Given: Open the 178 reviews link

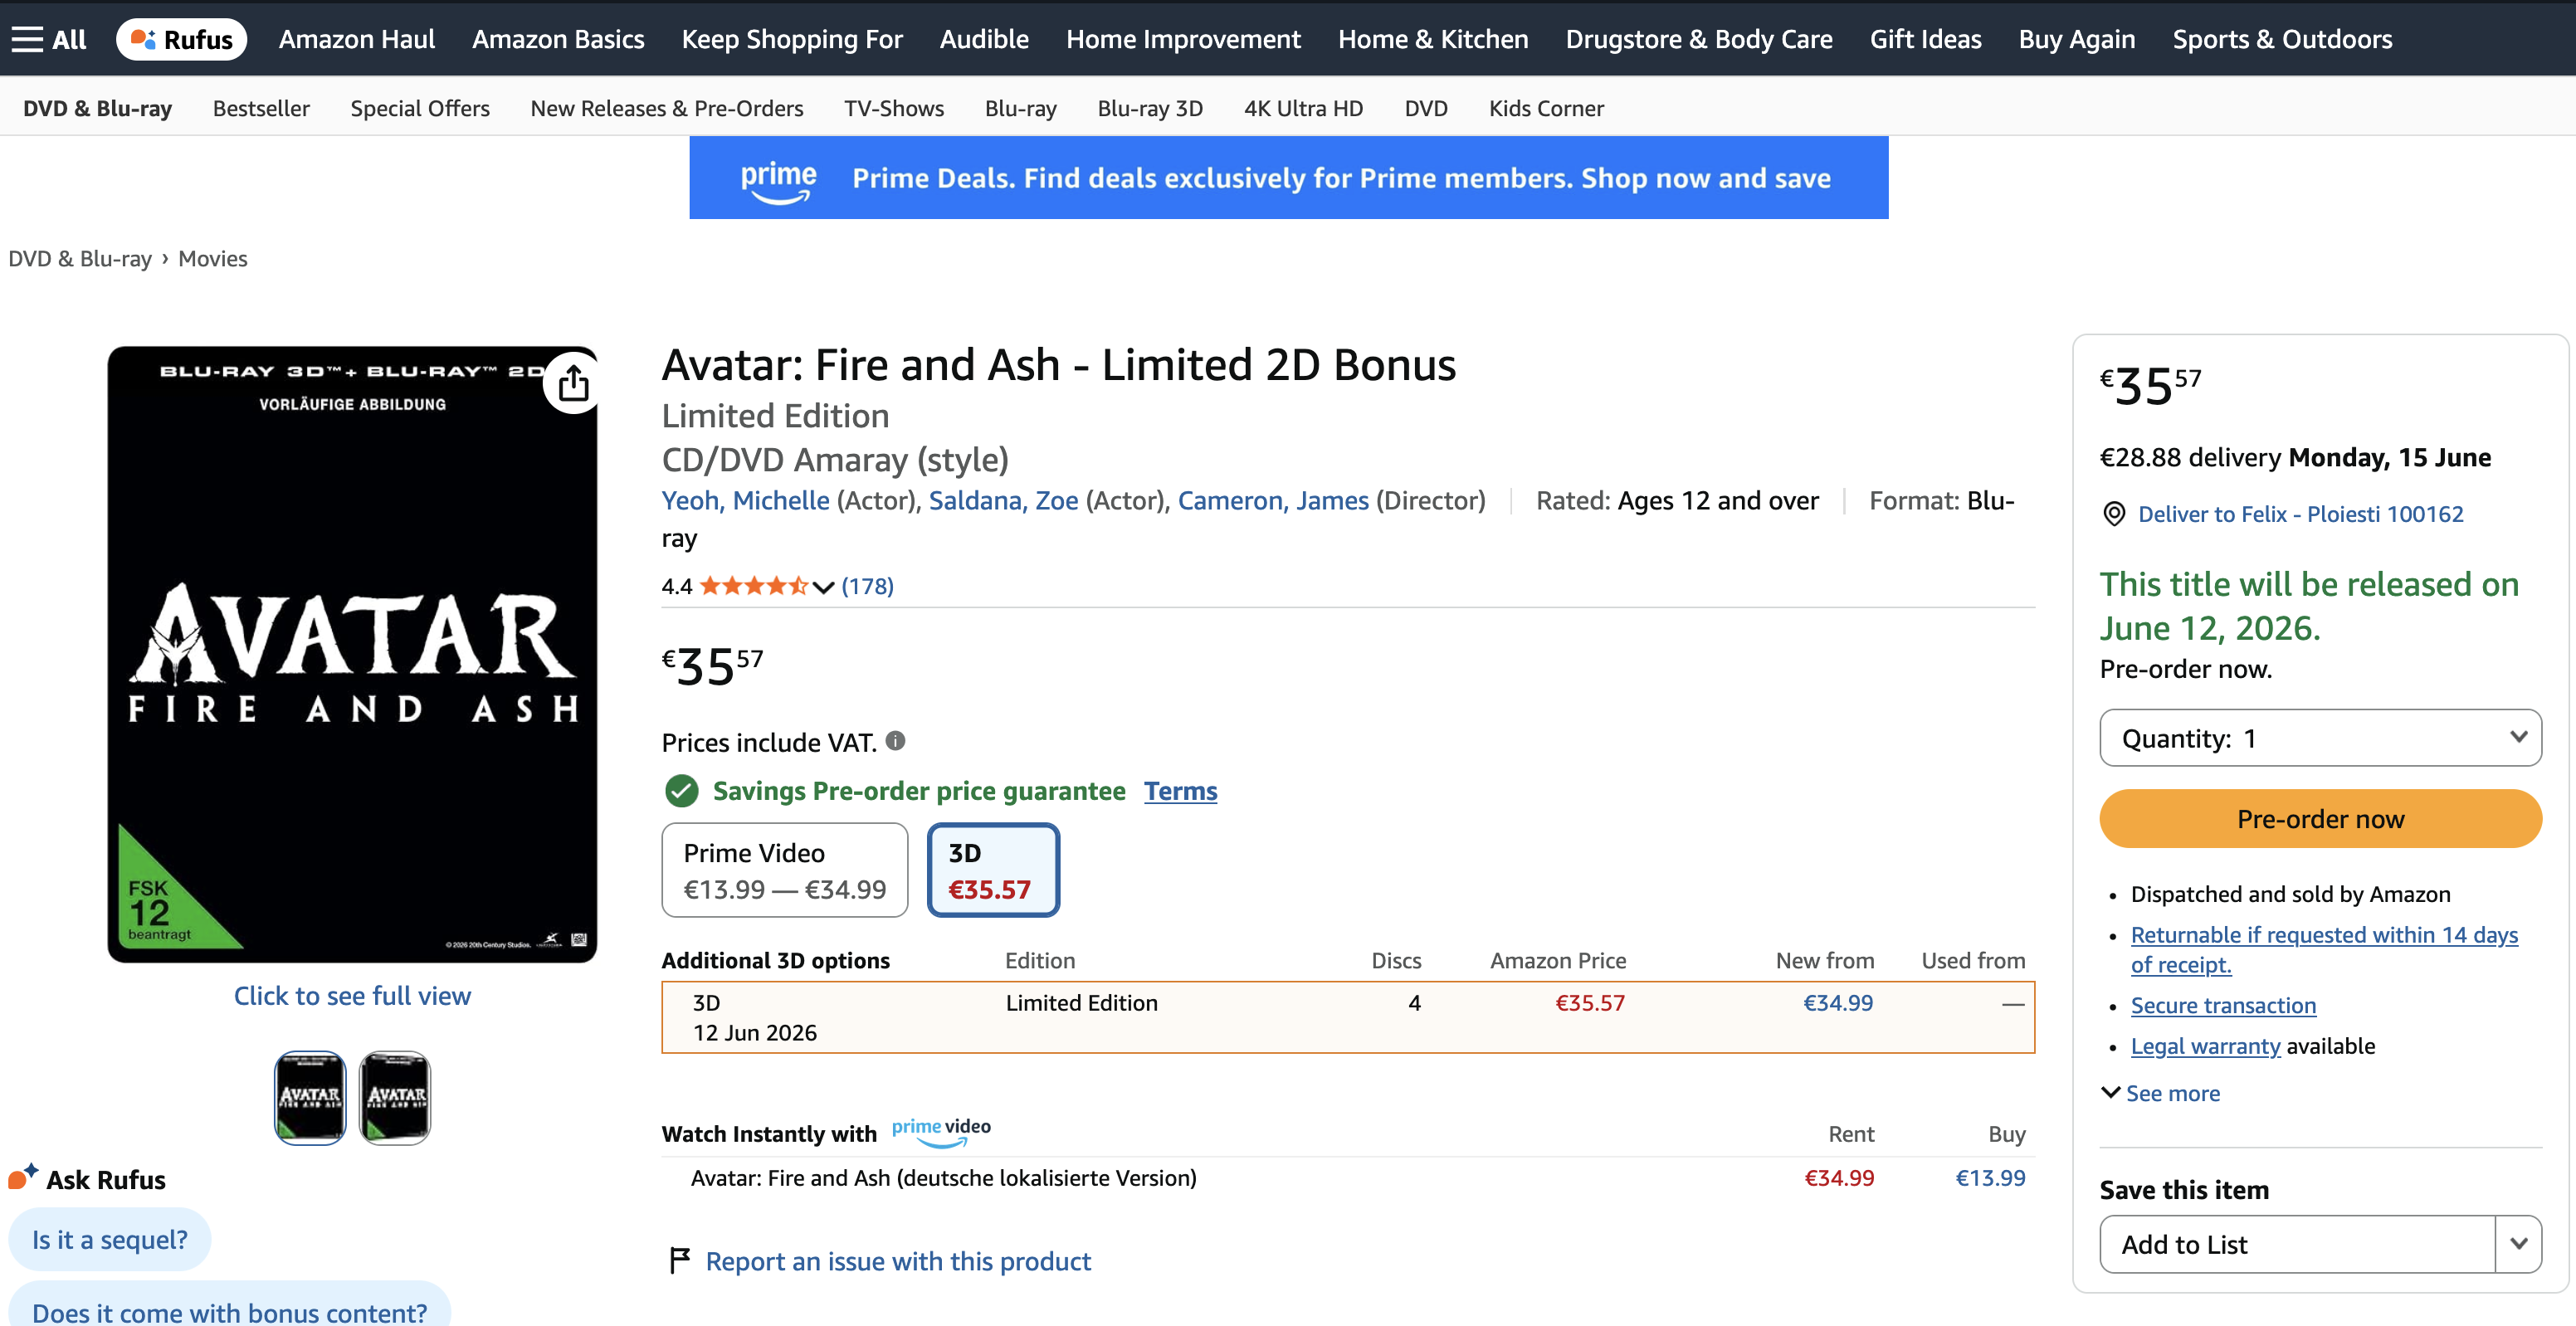Looking at the screenshot, I should [867, 587].
